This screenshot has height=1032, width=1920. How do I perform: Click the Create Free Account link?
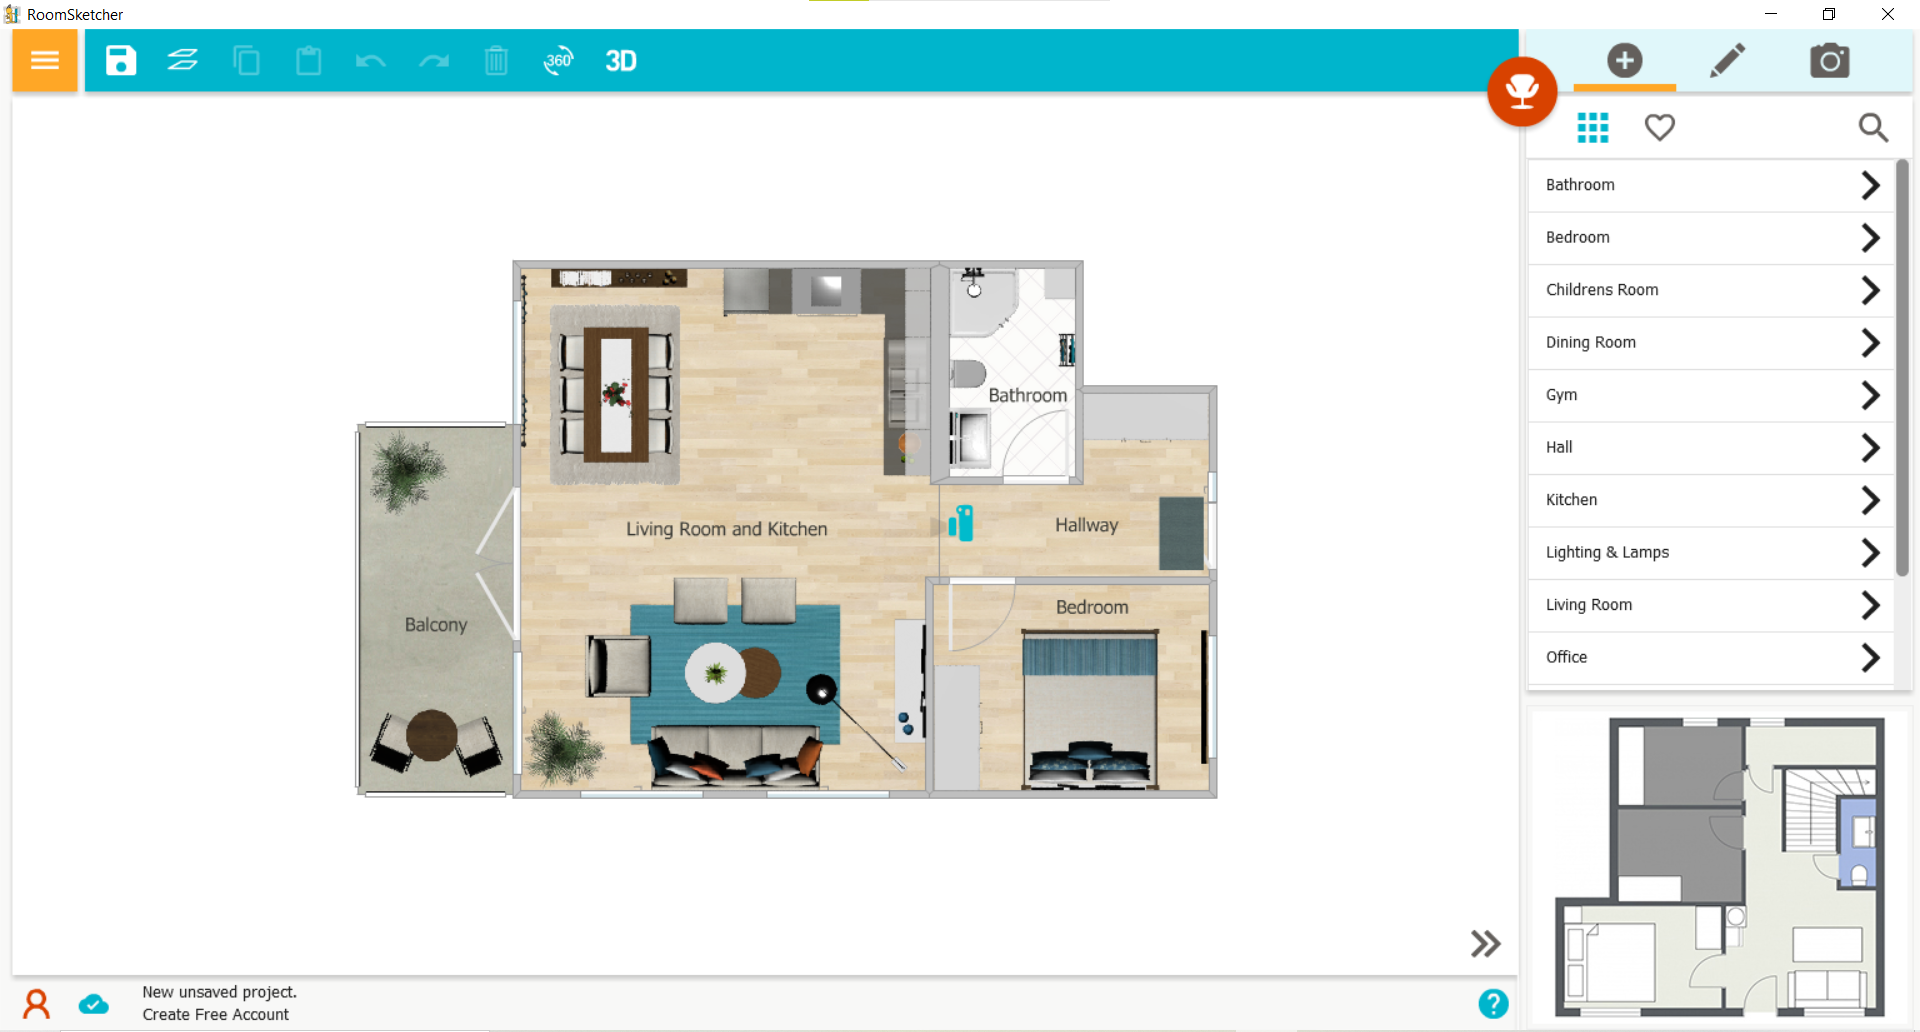click(x=216, y=1014)
